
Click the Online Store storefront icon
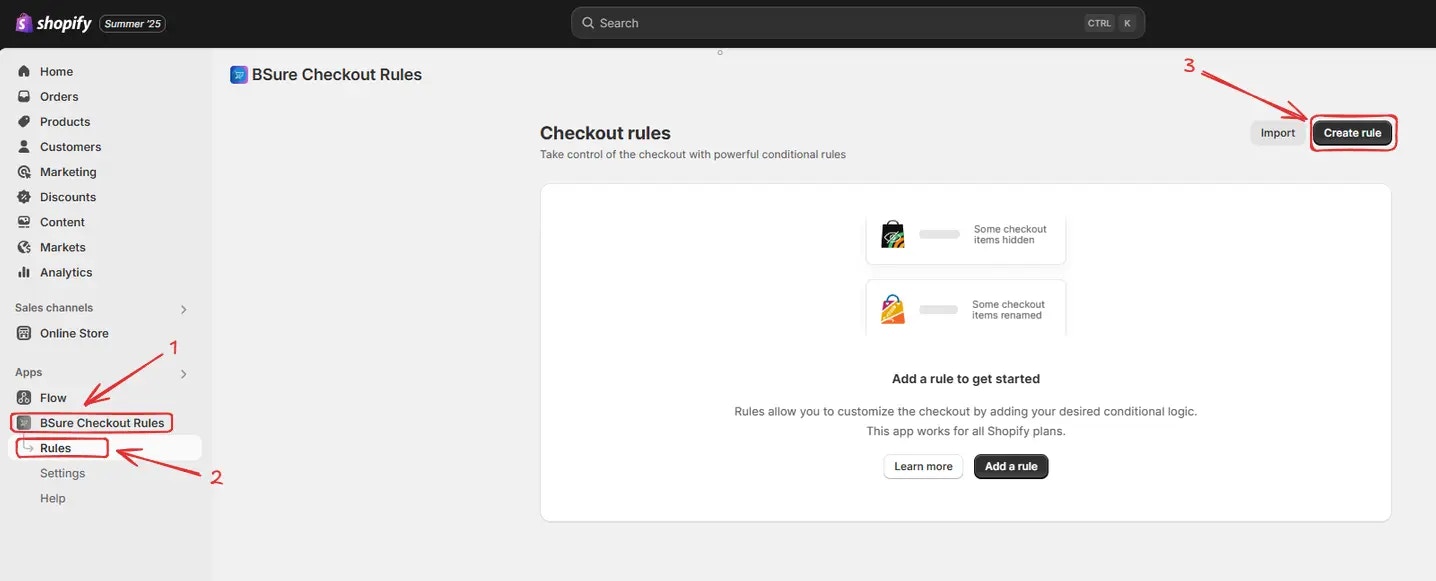(x=24, y=333)
